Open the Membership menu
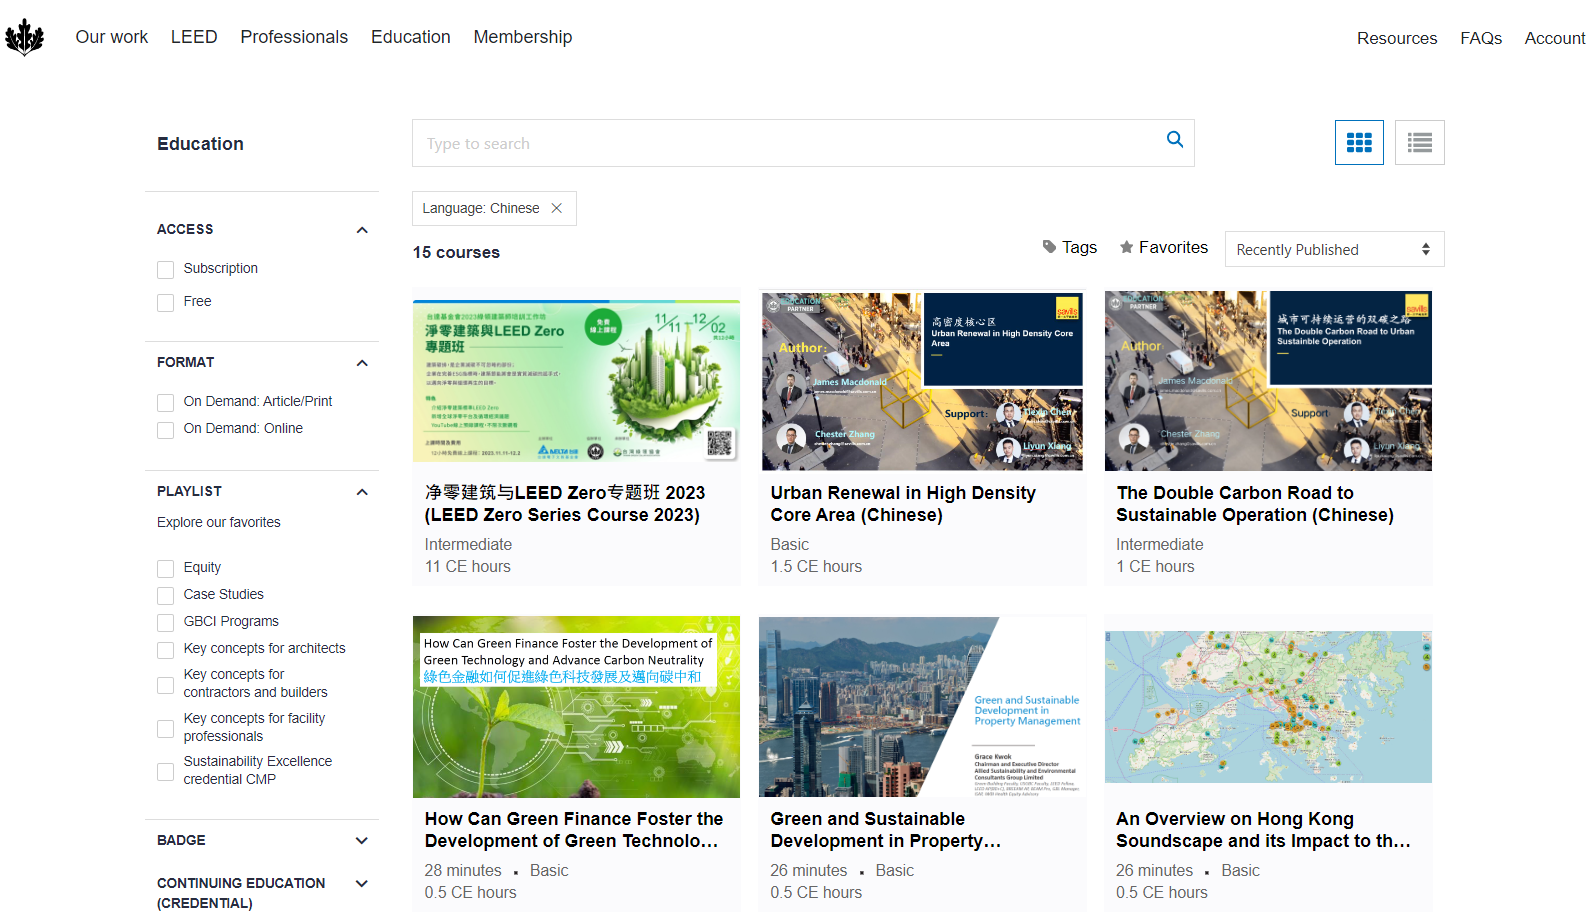 [522, 37]
